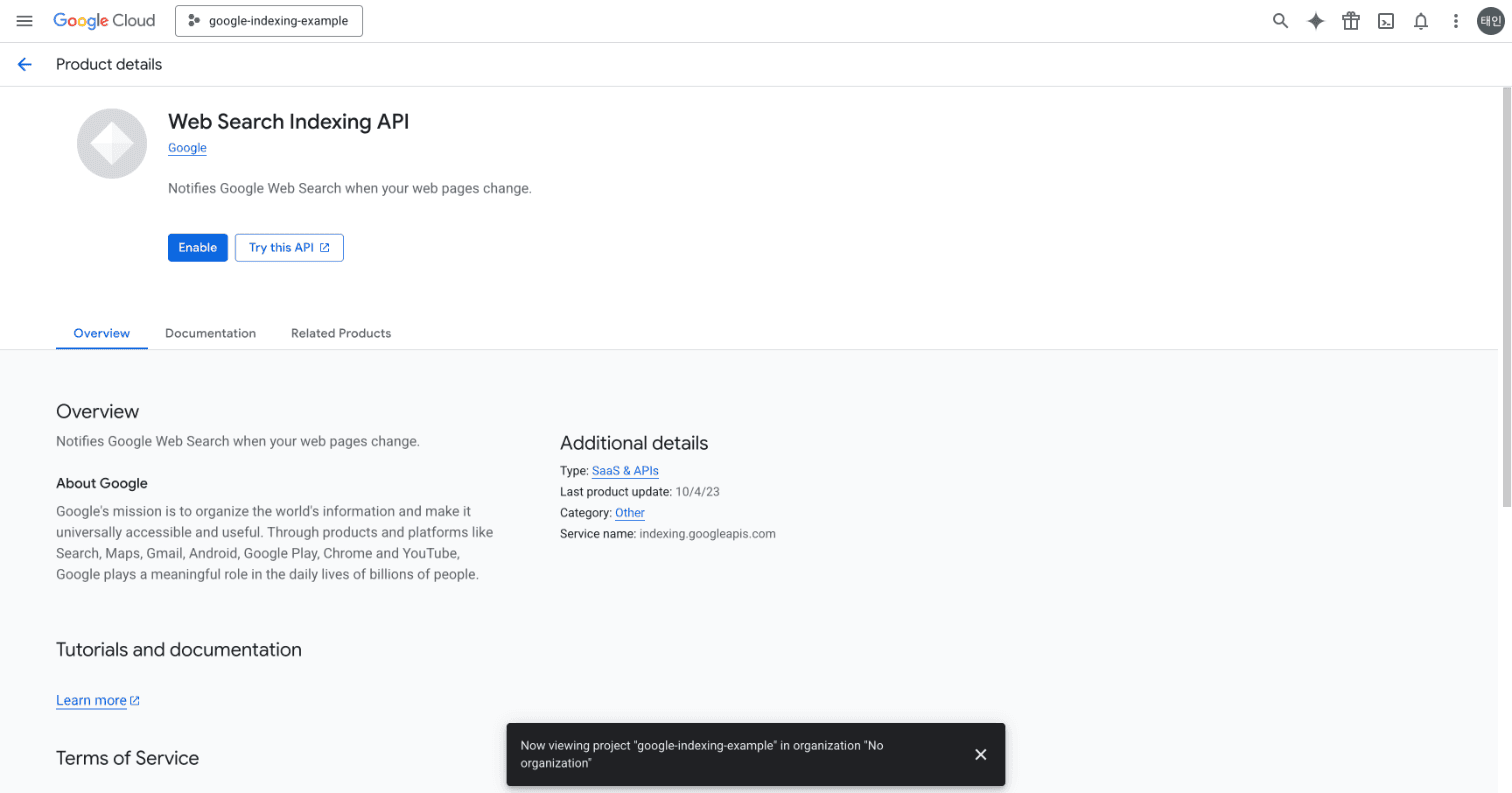Open the SaaS & APIs type link
This screenshot has width=1512, height=793.
click(625, 471)
